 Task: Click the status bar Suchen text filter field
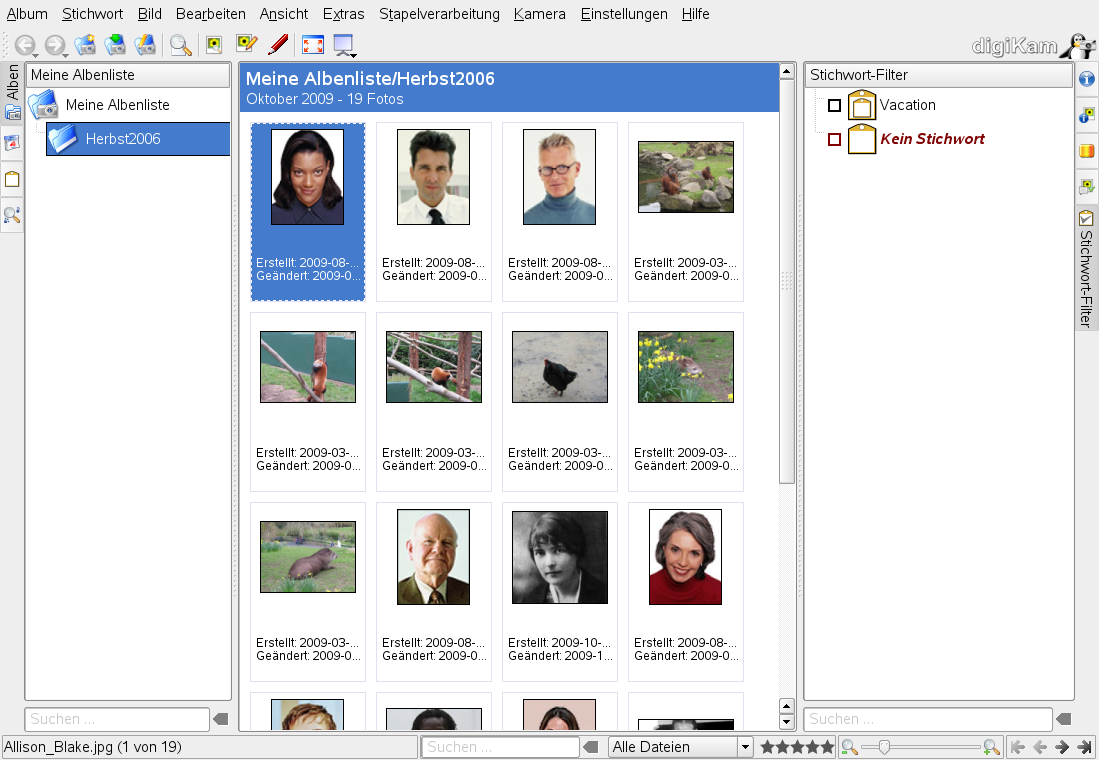[x=500, y=747]
